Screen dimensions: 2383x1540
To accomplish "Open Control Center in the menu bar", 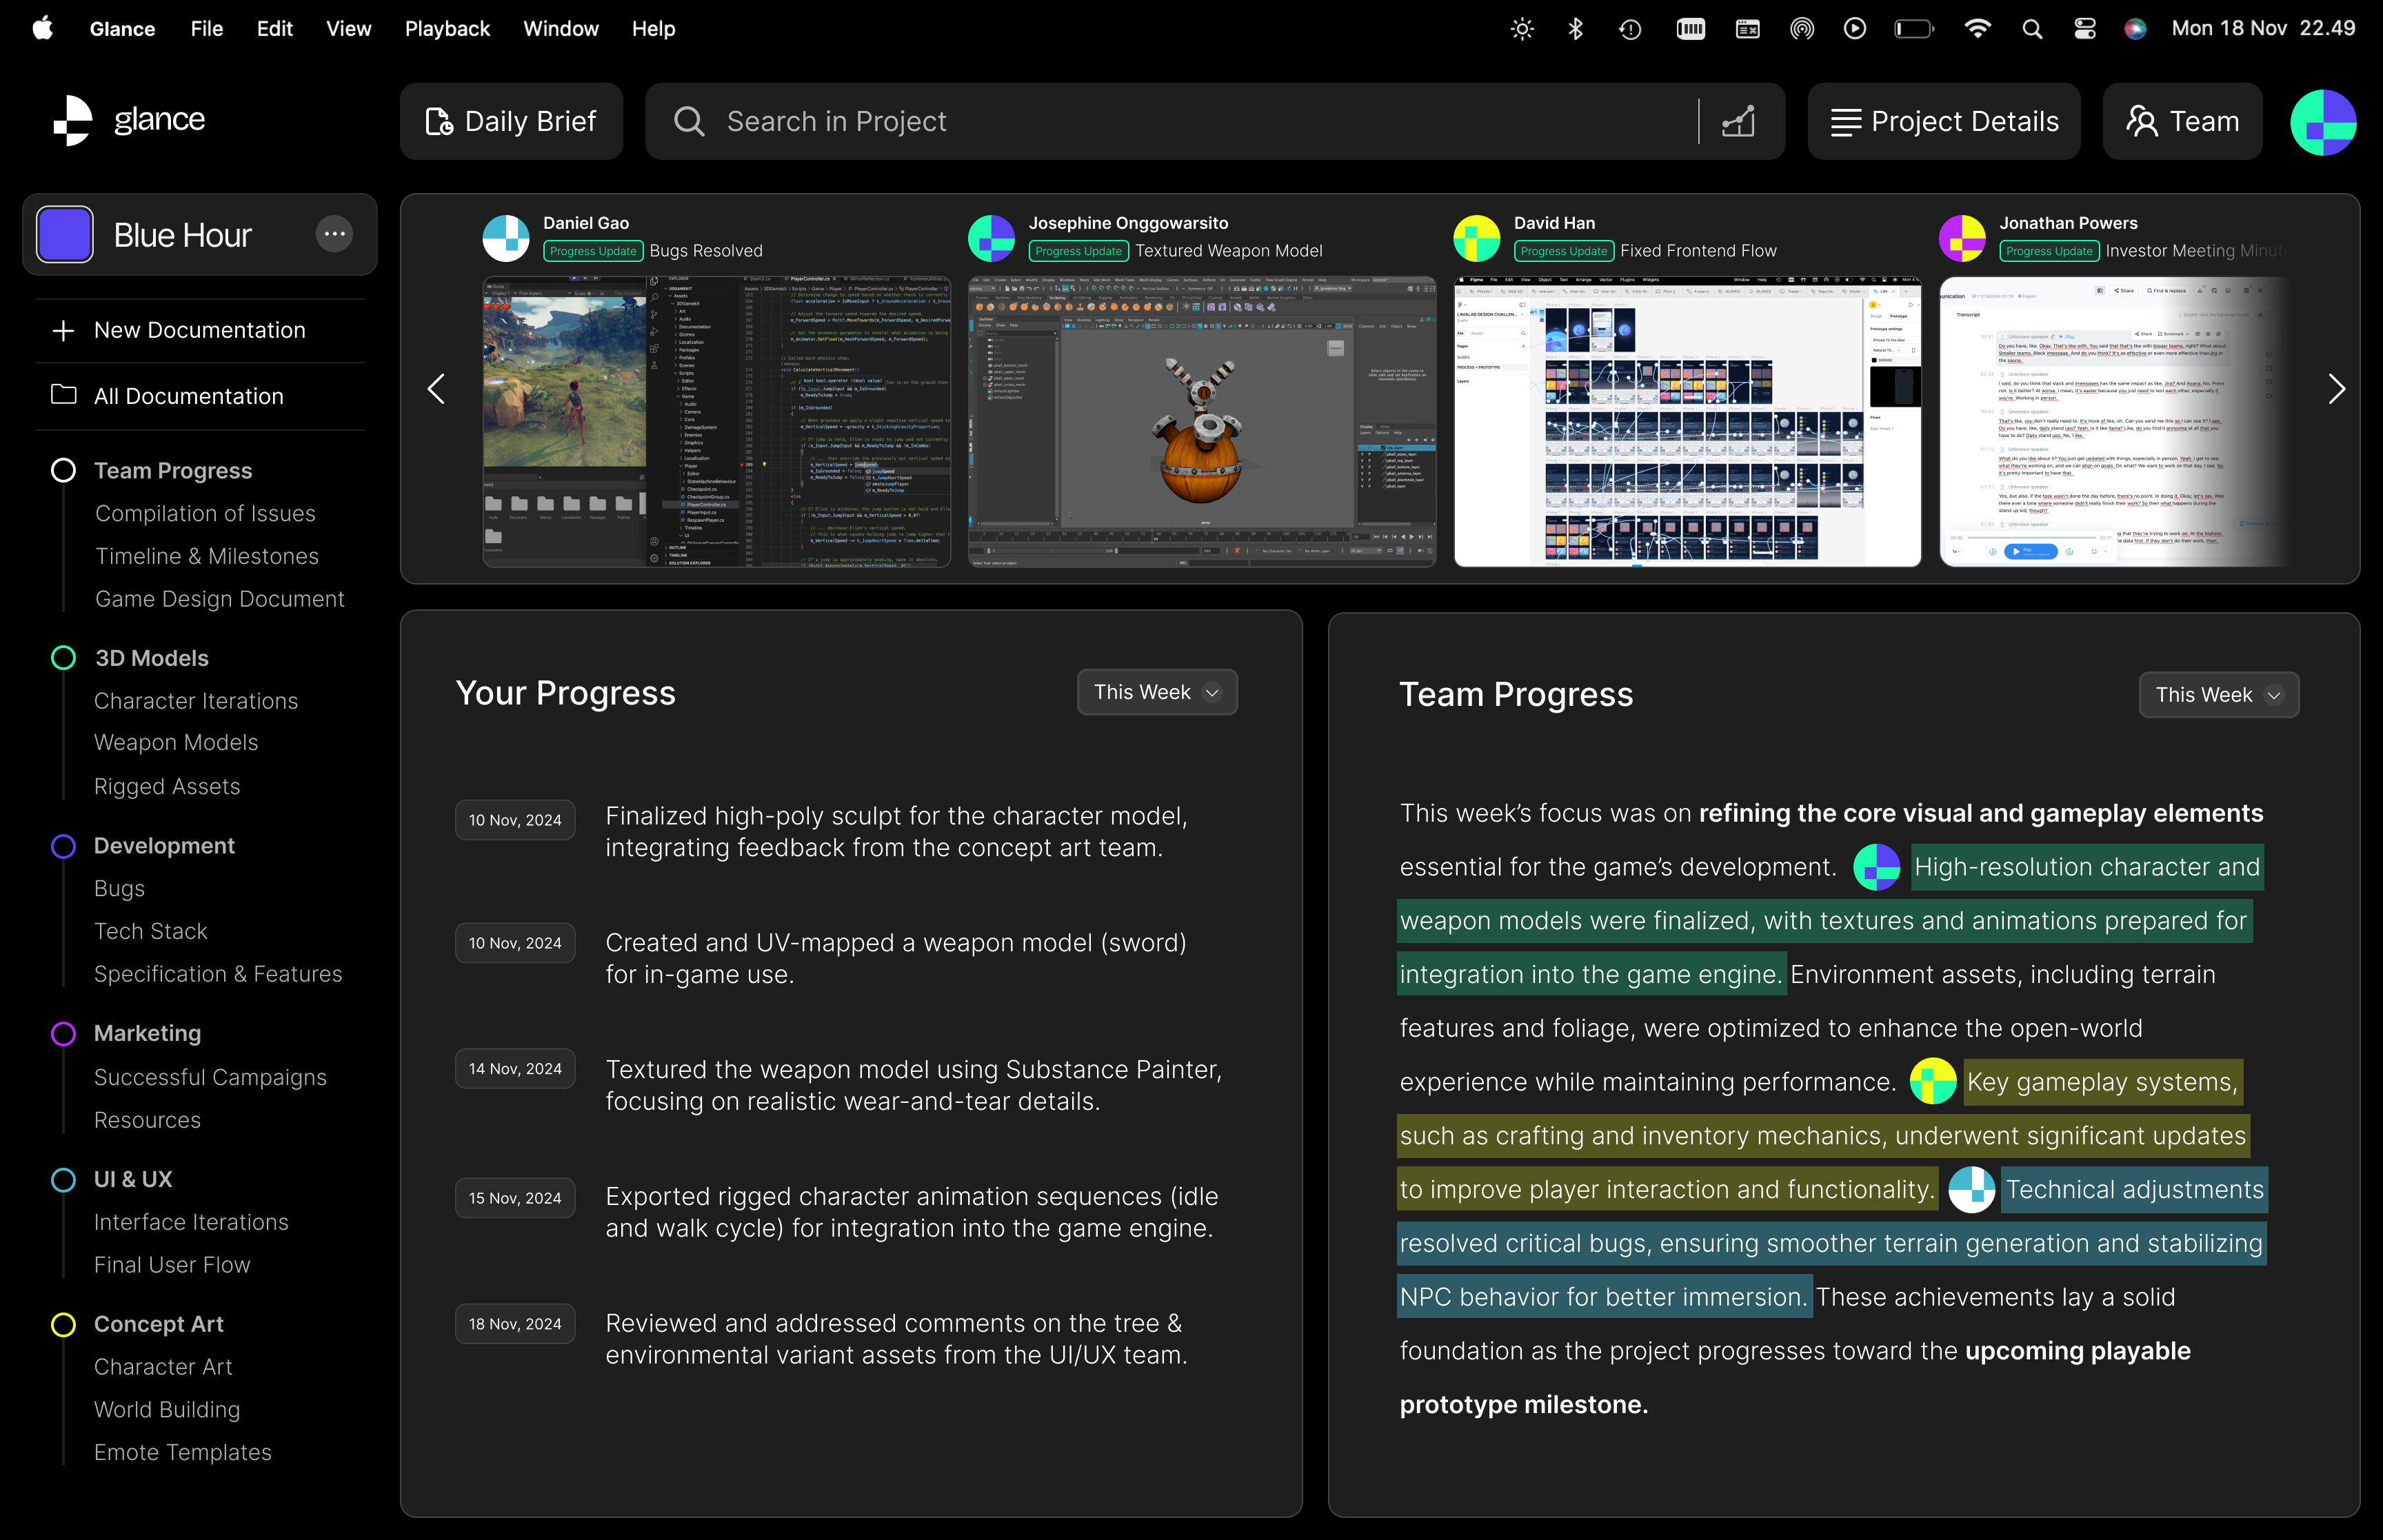I will point(2085,29).
